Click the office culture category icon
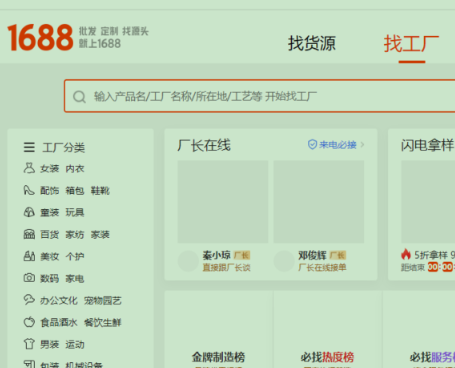The image size is (455, 368). pos(29,300)
